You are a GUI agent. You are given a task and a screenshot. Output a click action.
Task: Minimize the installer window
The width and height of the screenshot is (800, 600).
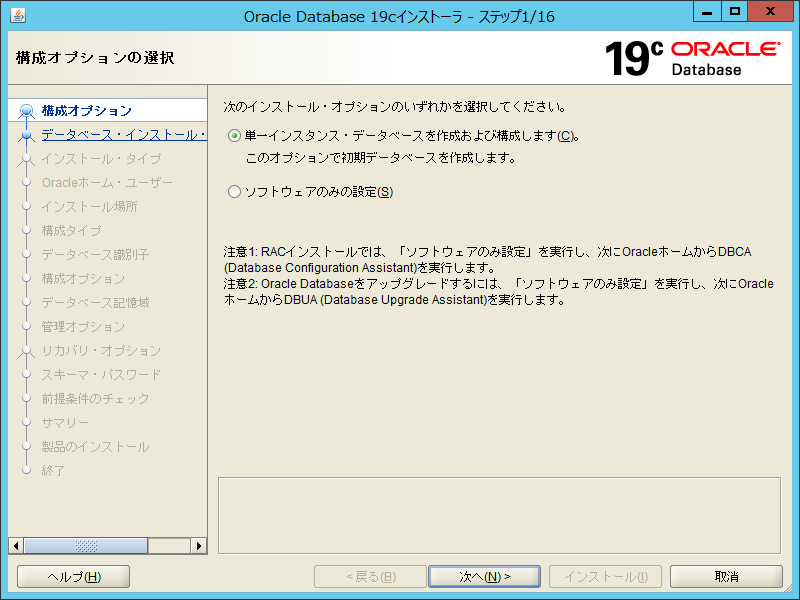point(707,11)
